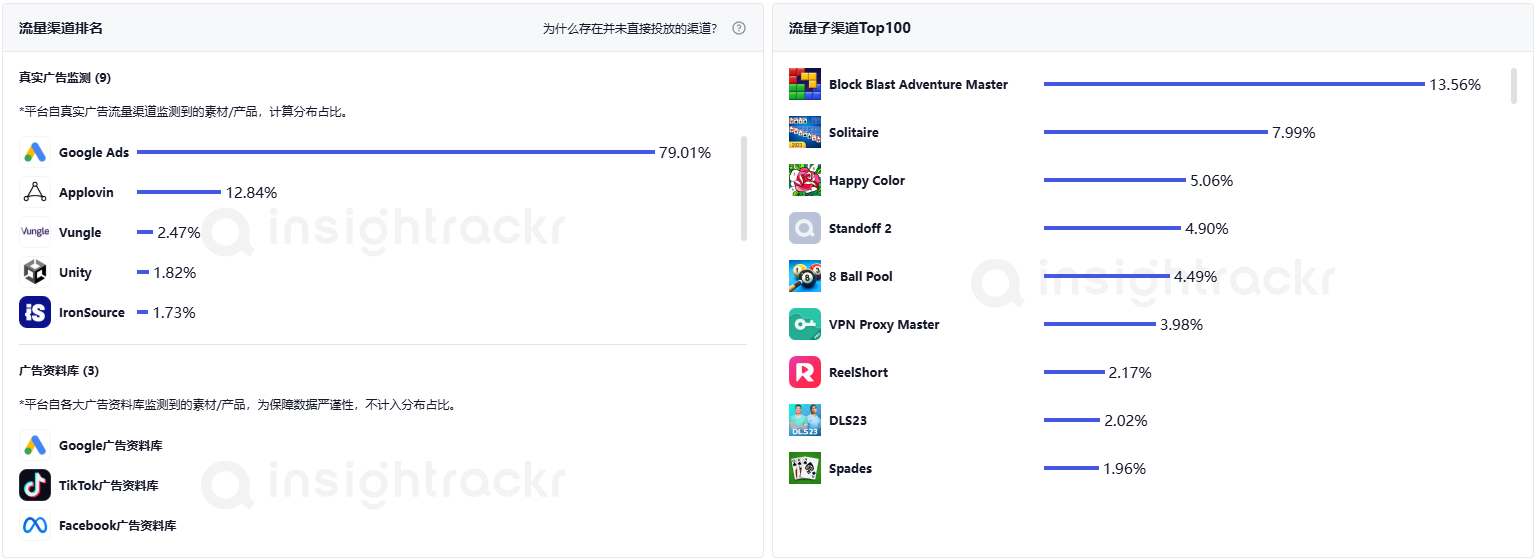Click the traffic channel ranking list scrollbar
1536x559 pixels.
point(743,188)
